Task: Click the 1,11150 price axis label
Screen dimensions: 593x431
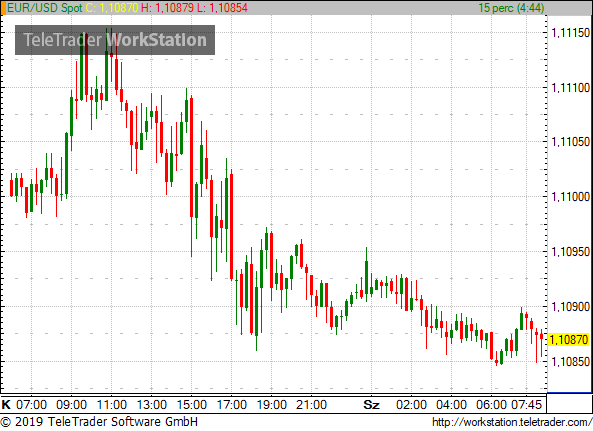Action: 571,33
